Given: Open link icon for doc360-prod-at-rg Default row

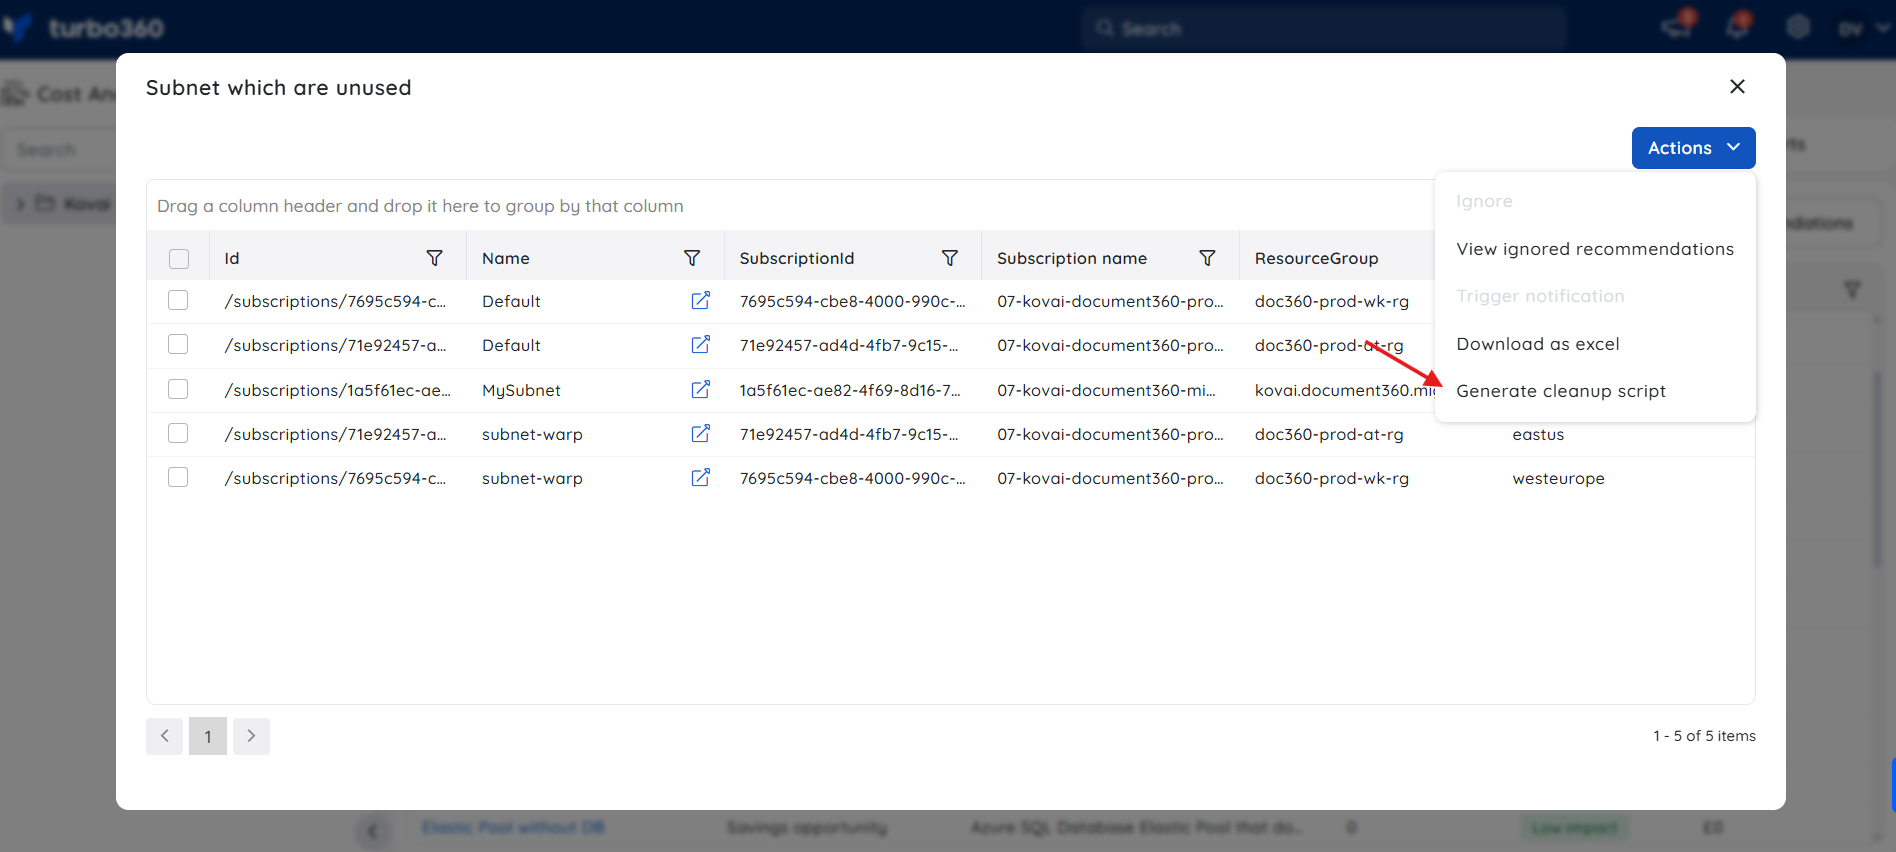Looking at the screenshot, I should (701, 345).
